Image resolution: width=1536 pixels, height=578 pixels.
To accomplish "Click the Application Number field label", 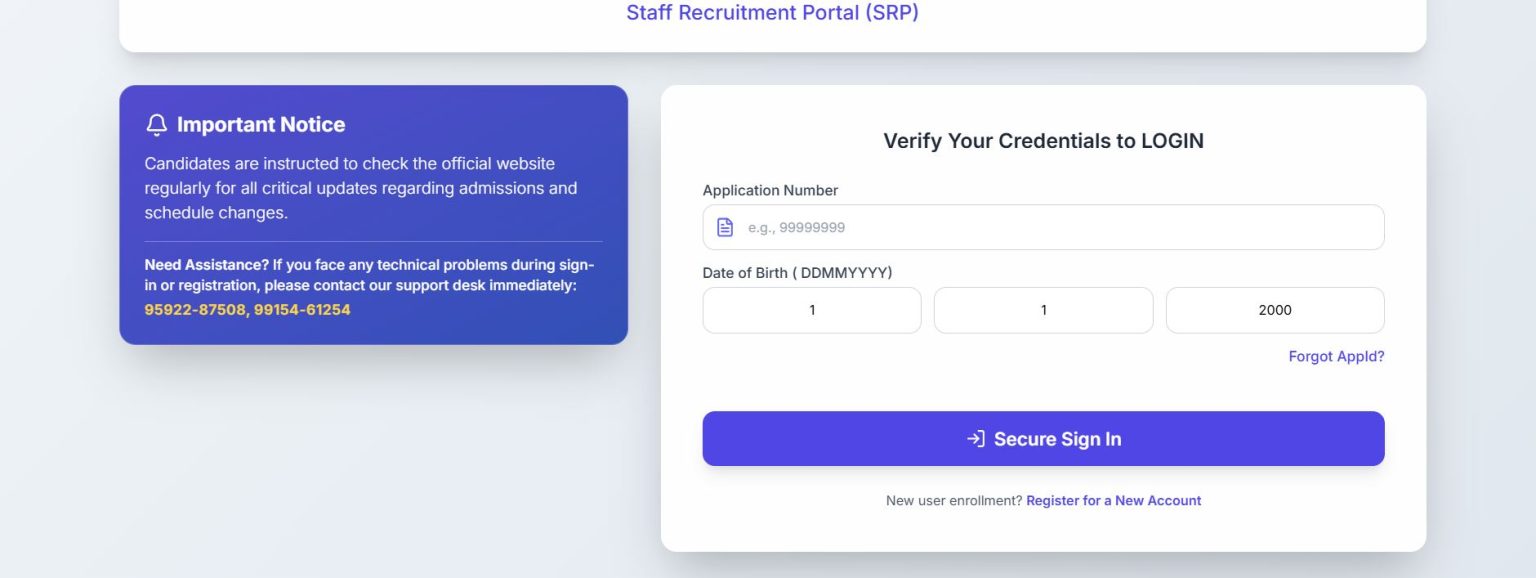I will [770, 190].
